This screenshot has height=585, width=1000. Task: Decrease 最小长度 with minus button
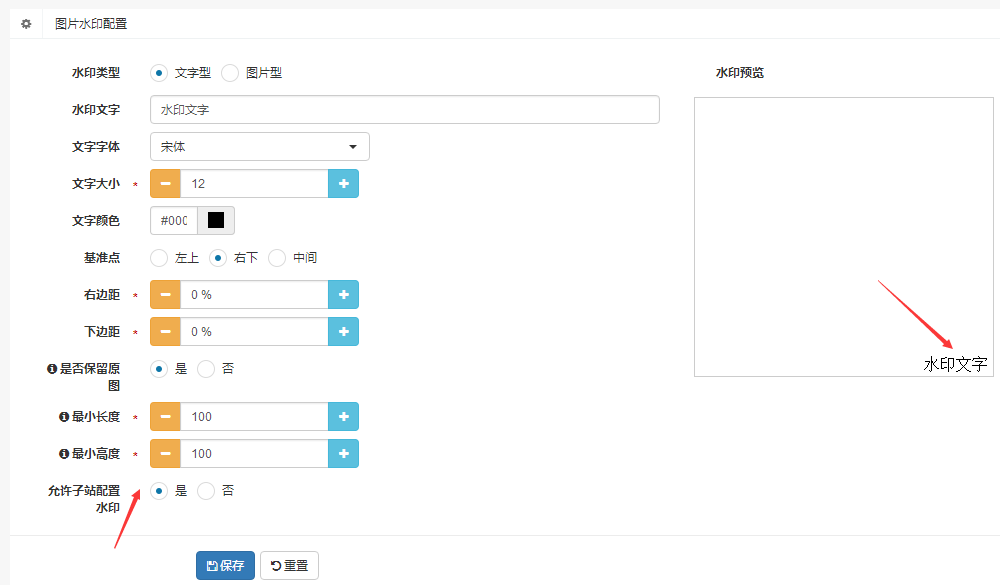tap(165, 417)
